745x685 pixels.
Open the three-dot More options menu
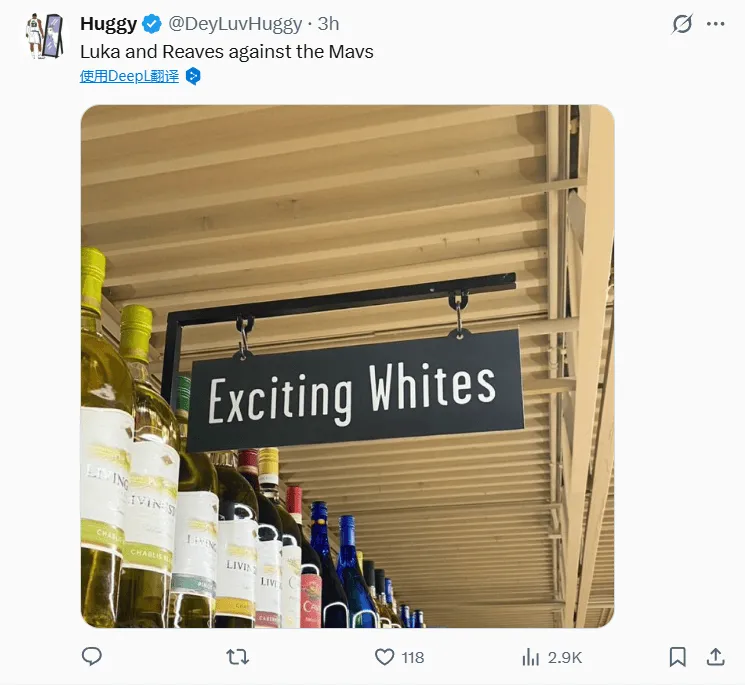coord(715,24)
